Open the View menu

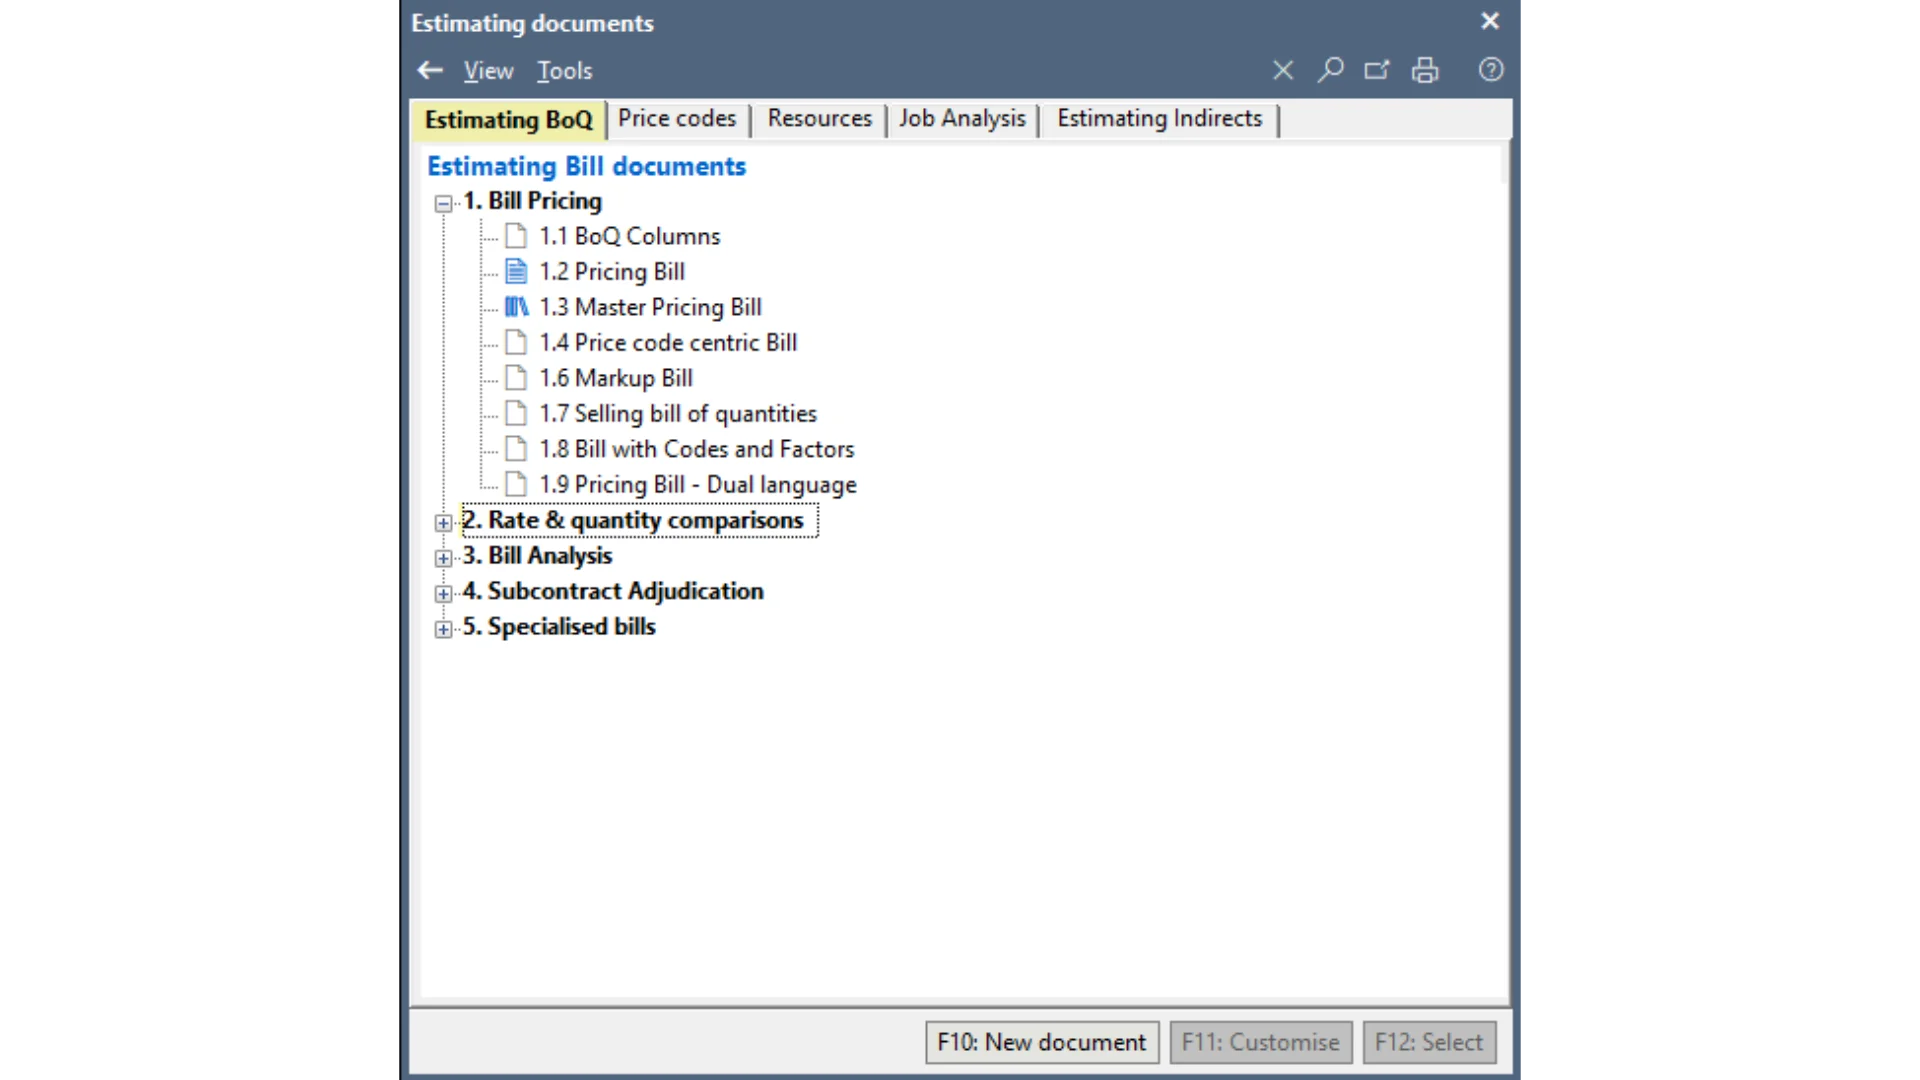click(488, 71)
